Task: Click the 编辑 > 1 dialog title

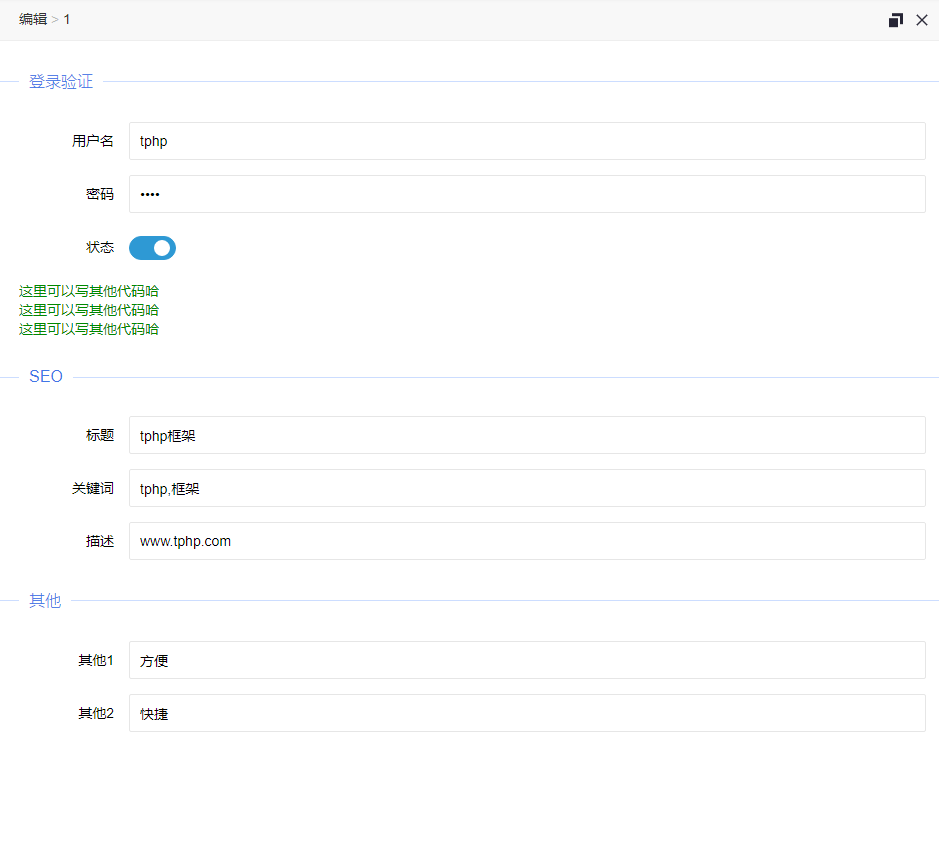Action: [44, 20]
